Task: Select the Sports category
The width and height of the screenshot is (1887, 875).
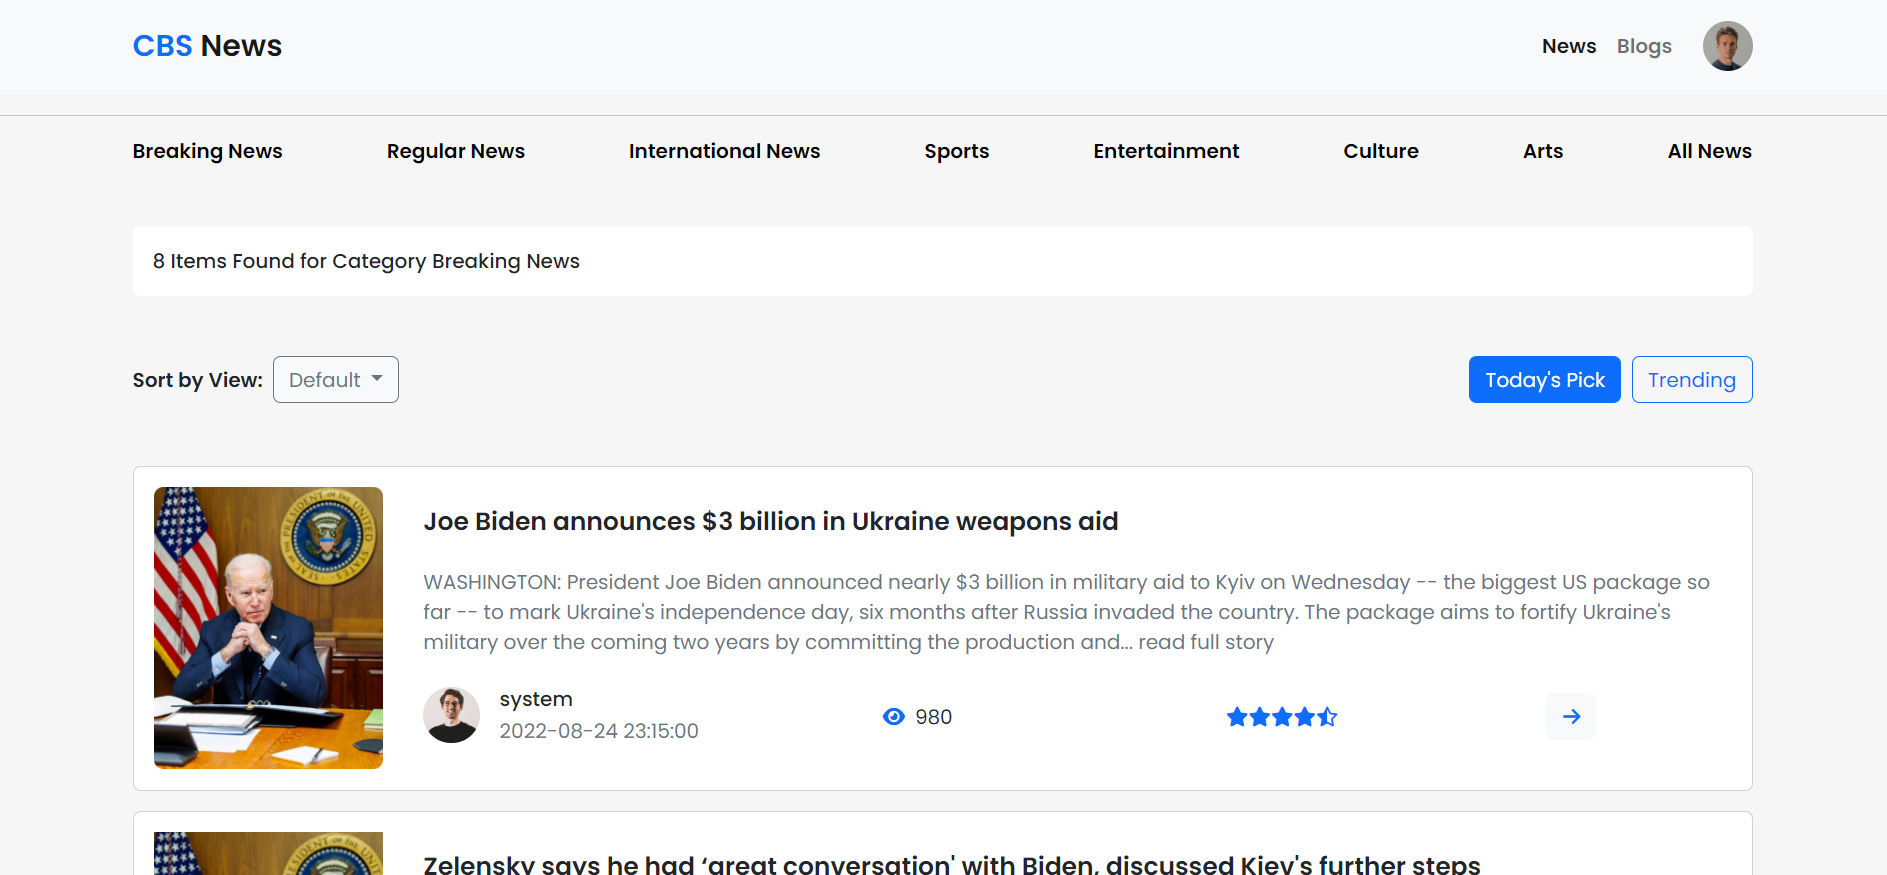Action: 956,151
